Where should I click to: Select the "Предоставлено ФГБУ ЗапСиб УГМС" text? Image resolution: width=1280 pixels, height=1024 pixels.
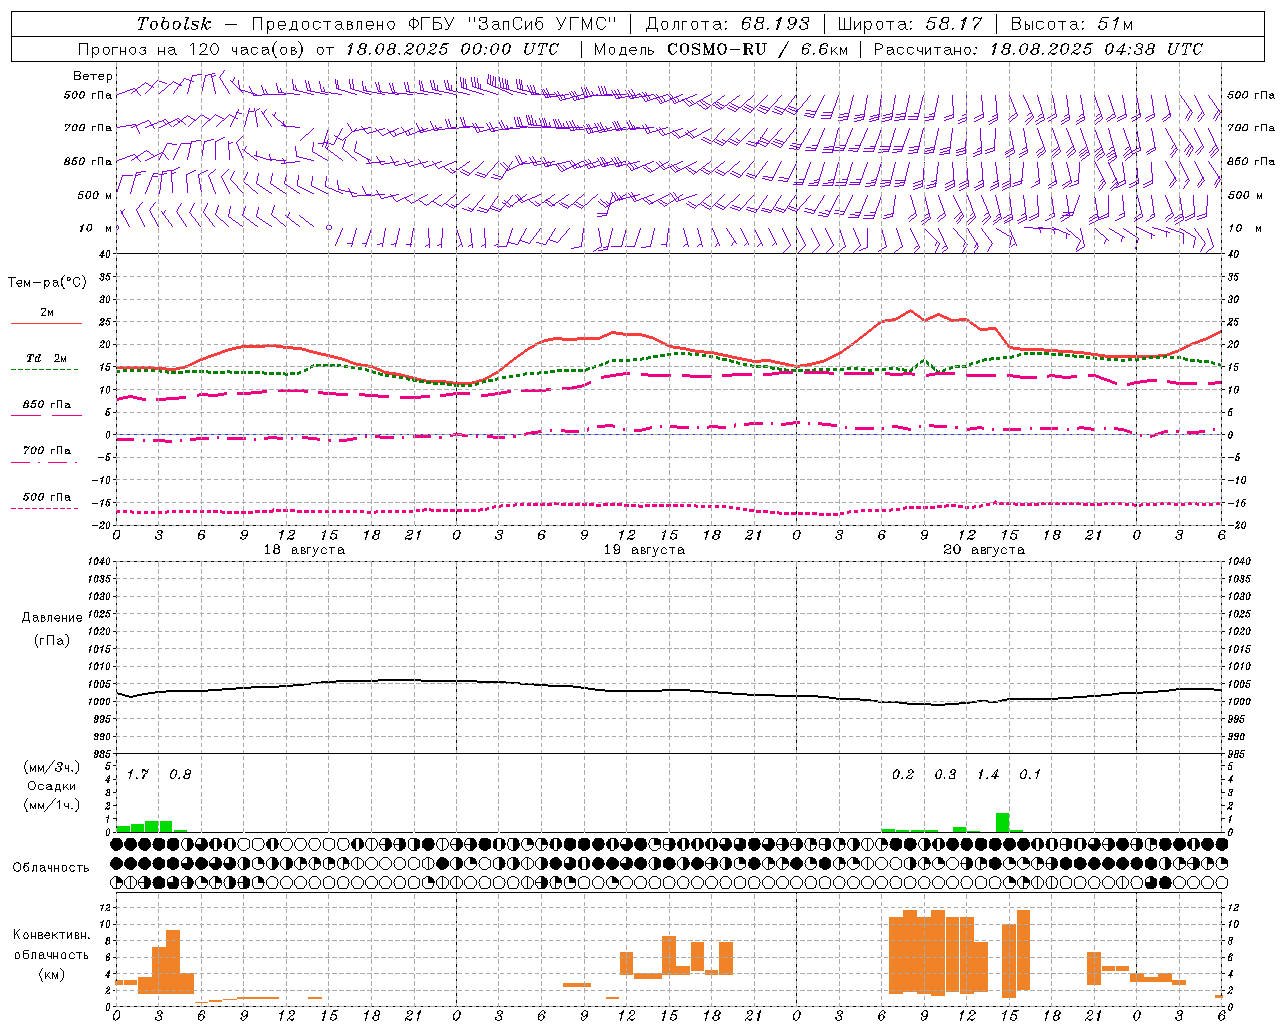pos(434,24)
